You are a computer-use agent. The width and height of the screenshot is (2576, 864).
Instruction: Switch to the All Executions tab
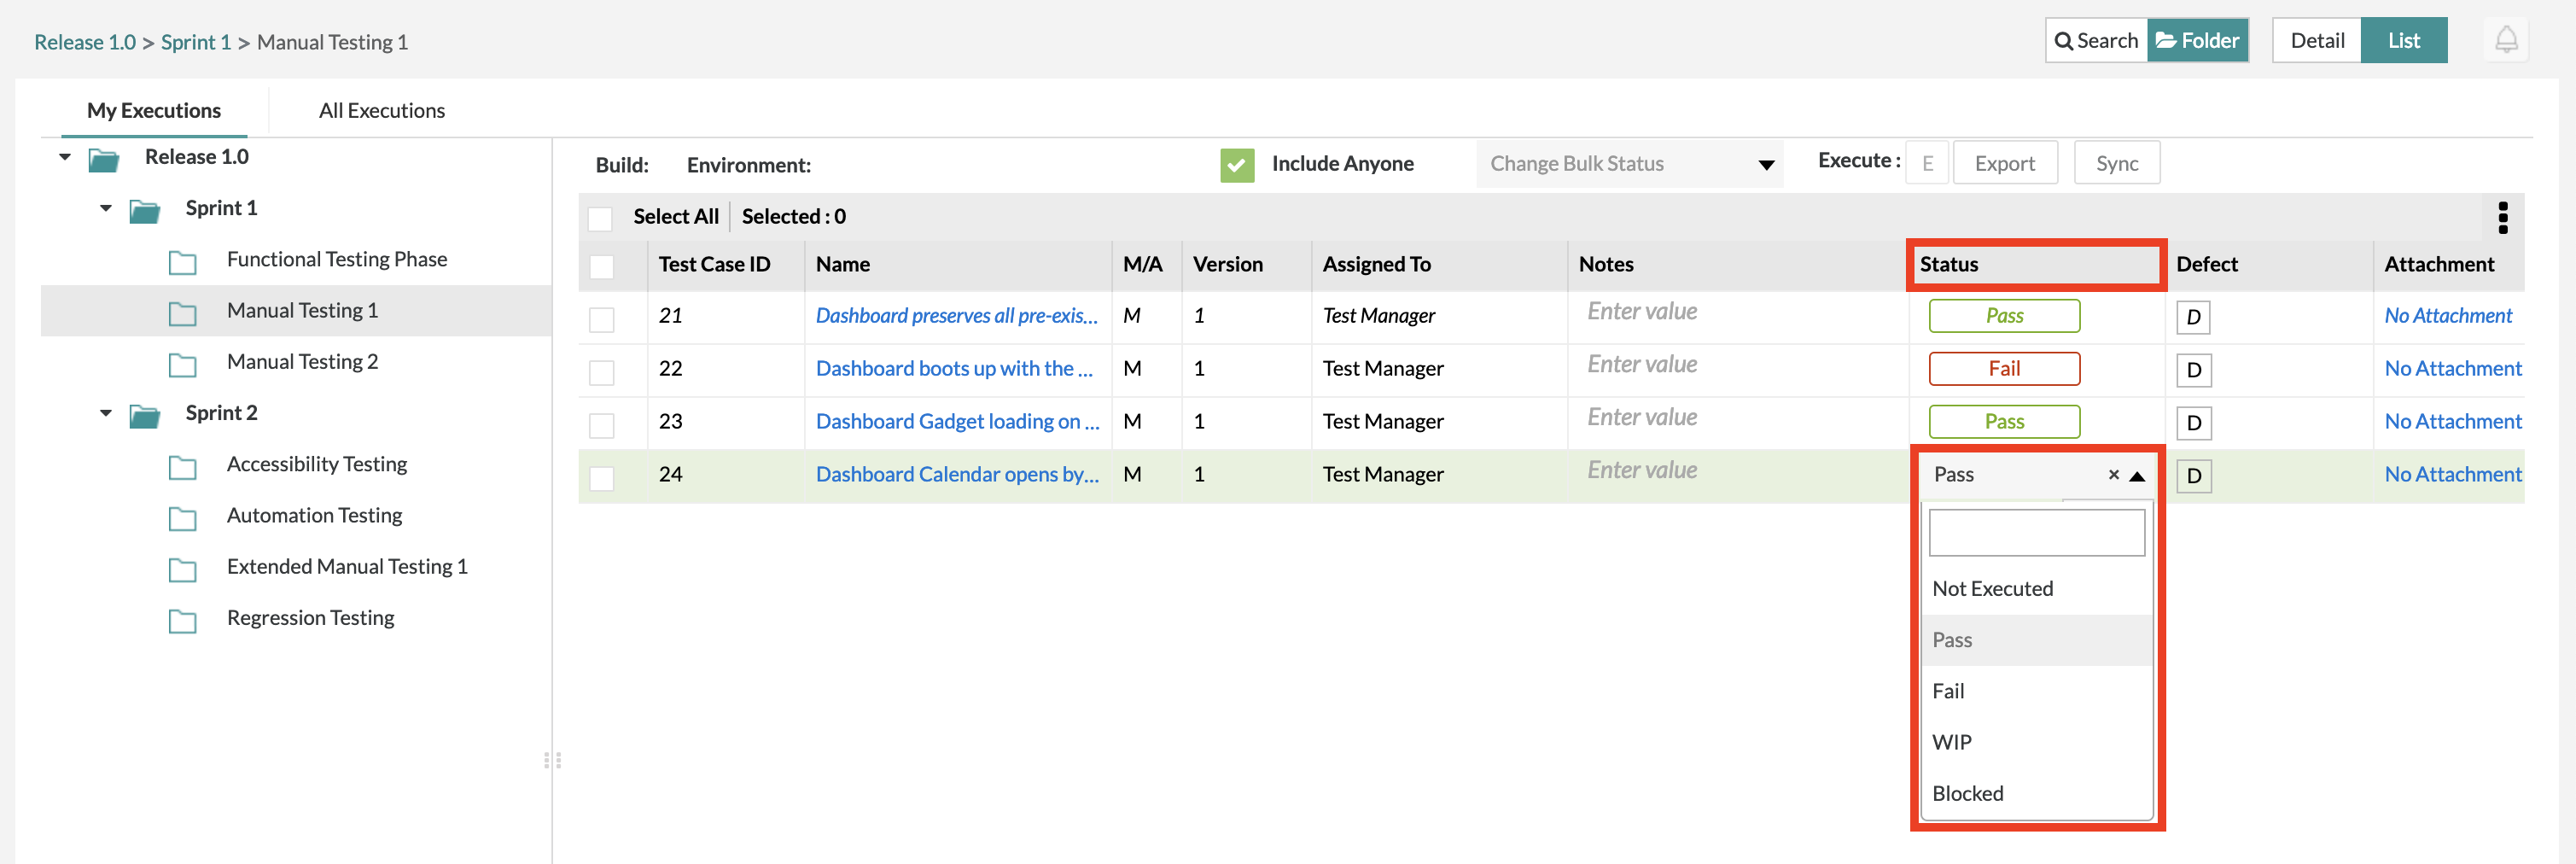(381, 110)
